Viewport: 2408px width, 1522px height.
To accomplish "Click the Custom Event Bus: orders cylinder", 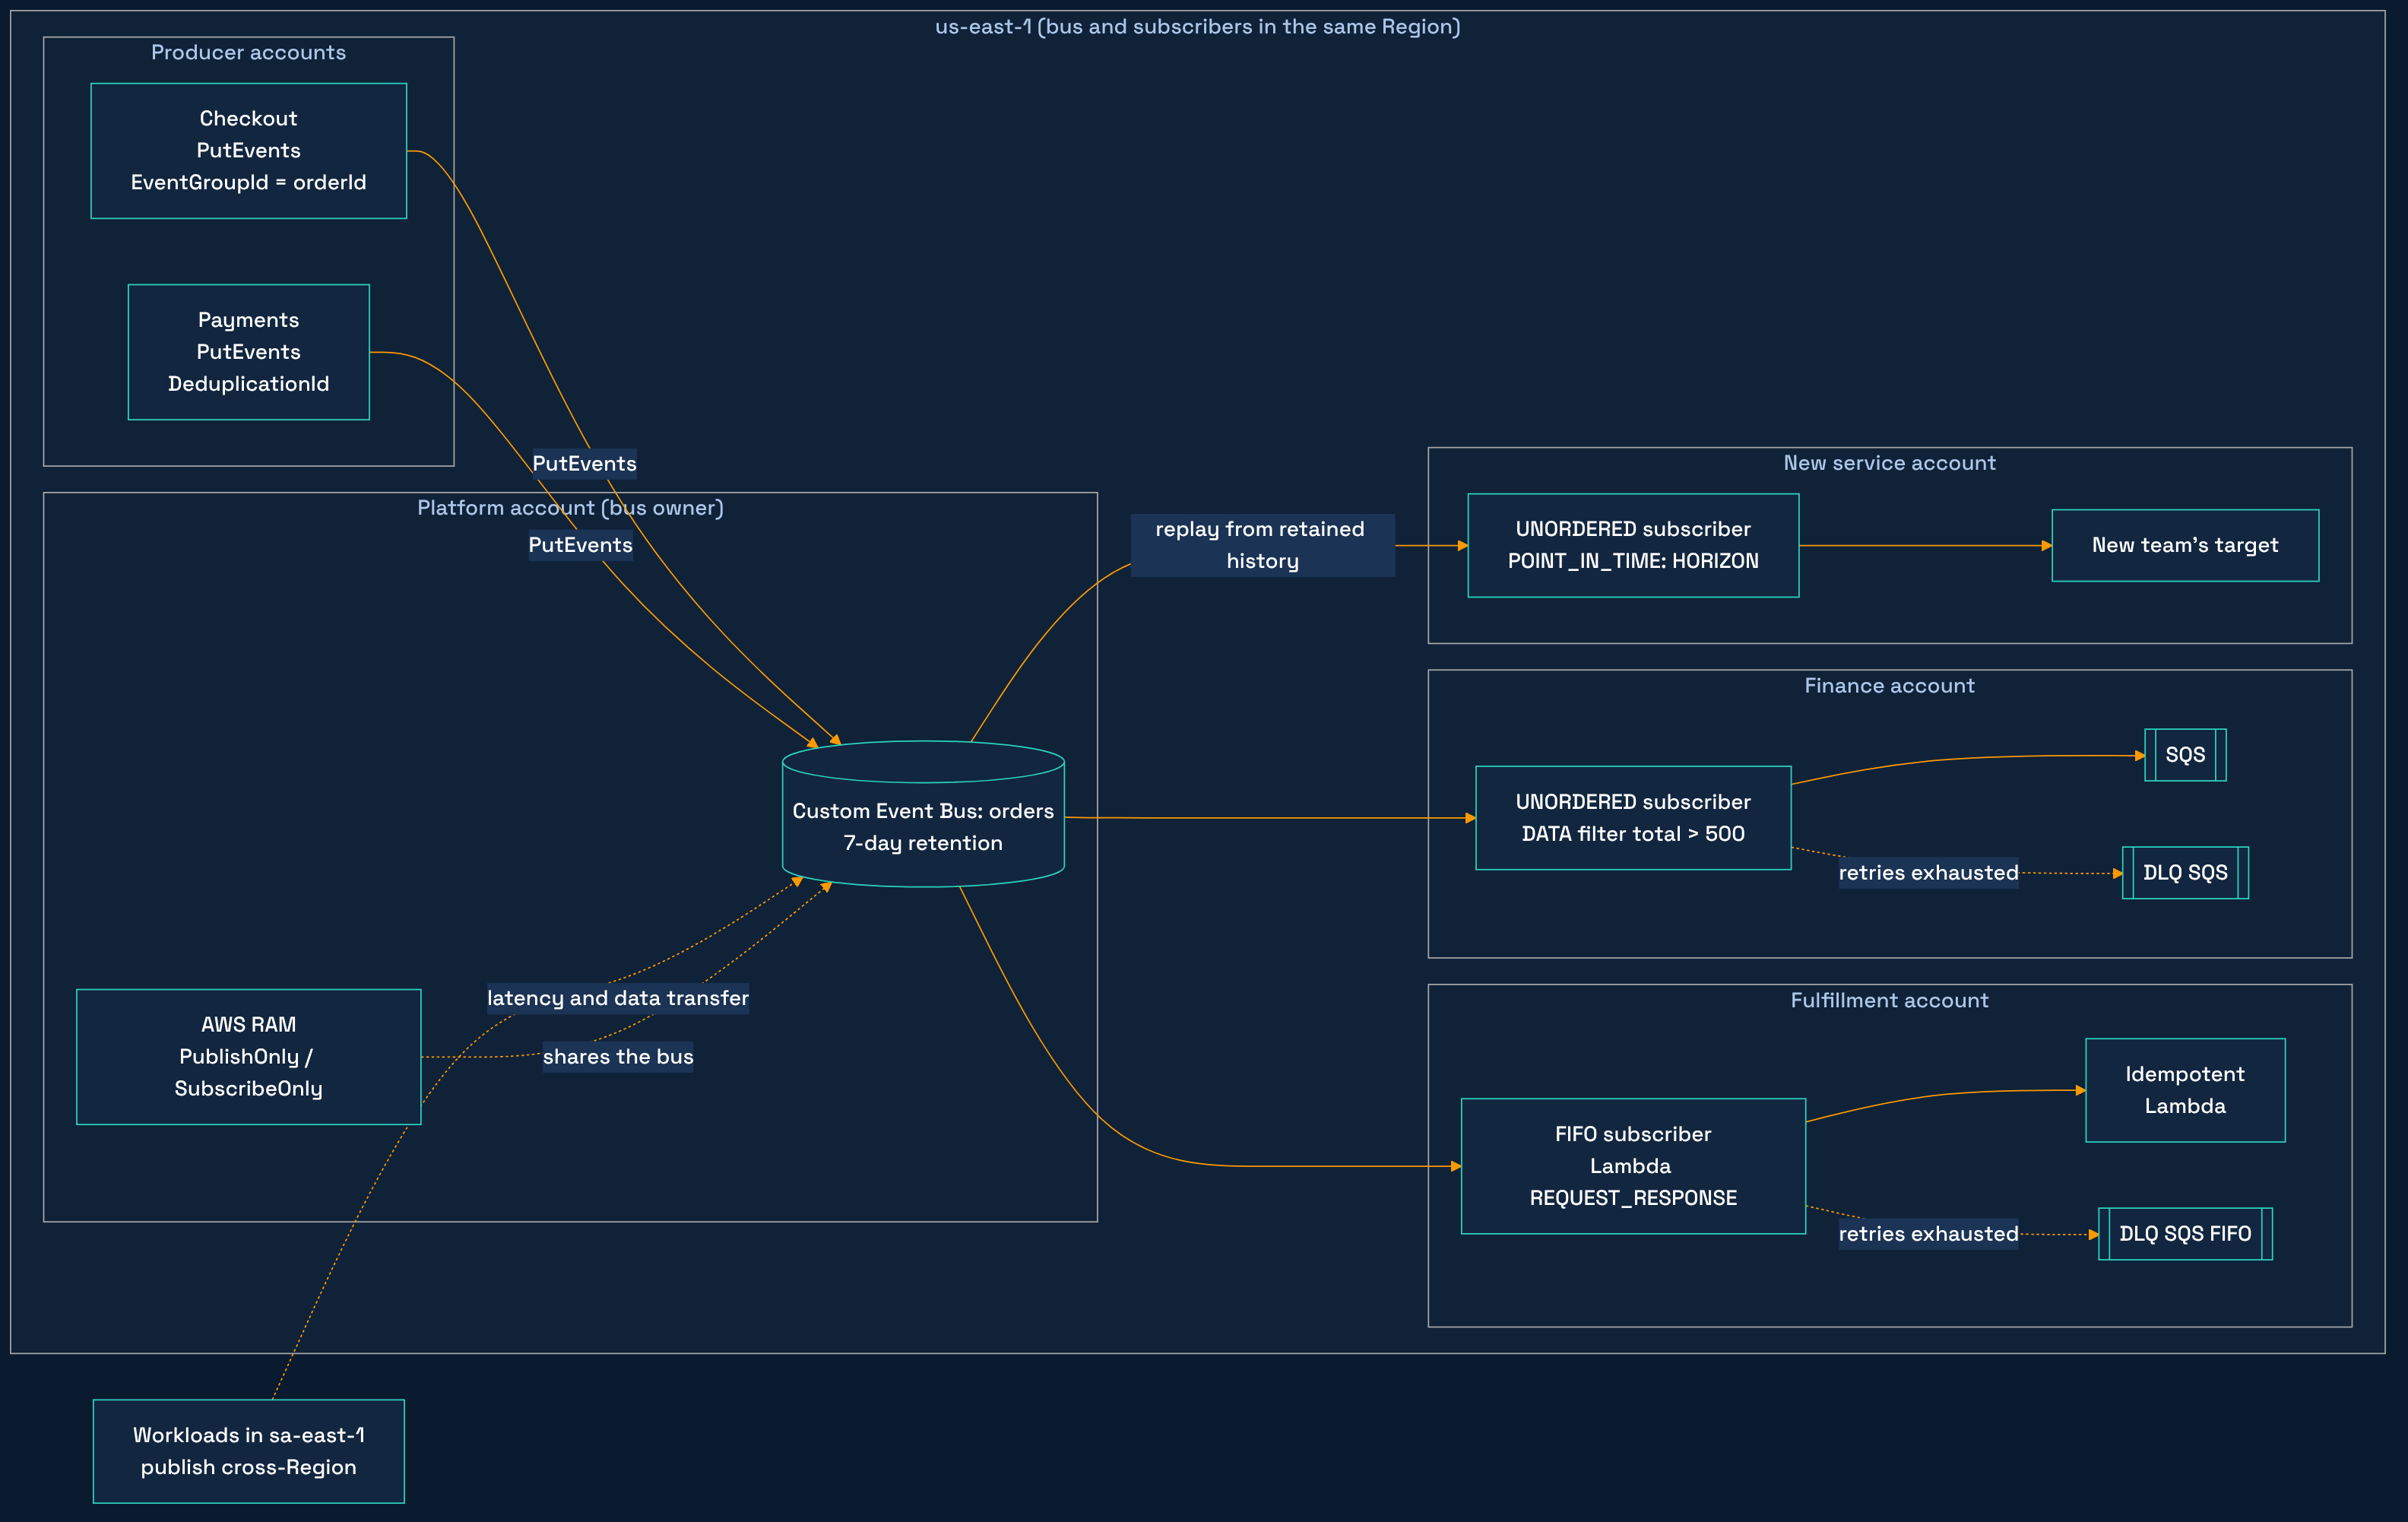I will [923, 814].
